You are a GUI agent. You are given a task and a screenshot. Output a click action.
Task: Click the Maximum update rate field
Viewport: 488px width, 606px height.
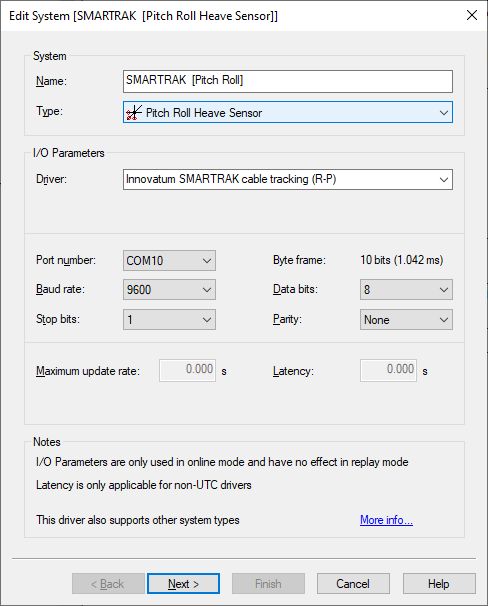coord(187,370)
